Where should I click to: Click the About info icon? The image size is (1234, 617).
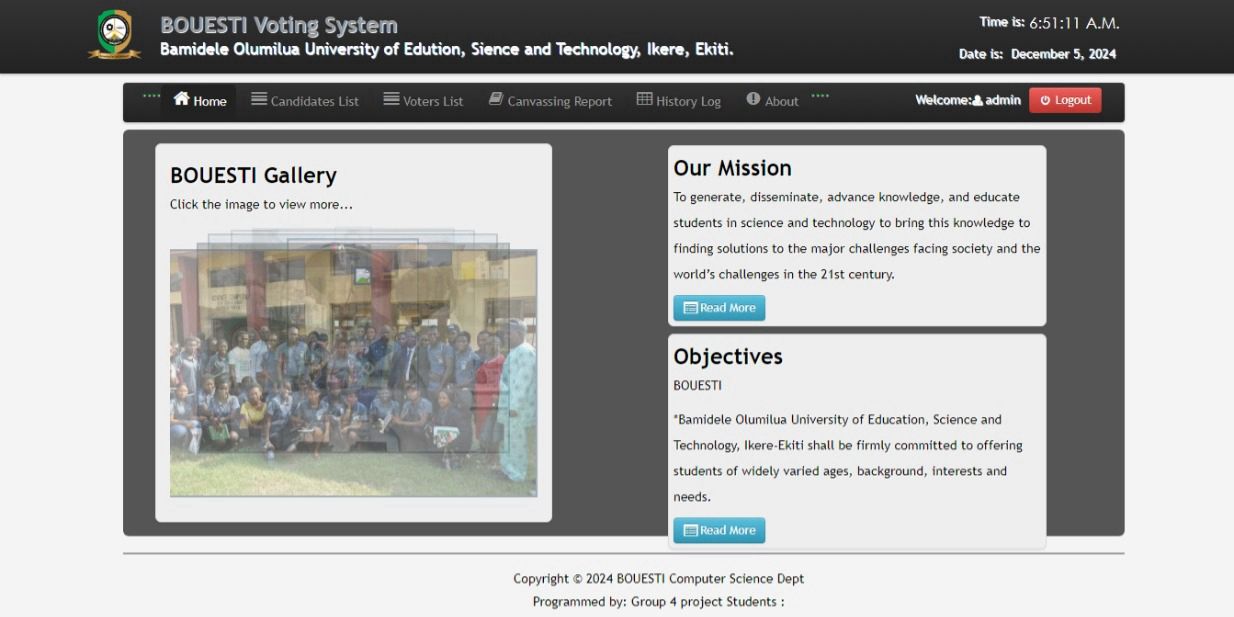(x=753, y=99)
